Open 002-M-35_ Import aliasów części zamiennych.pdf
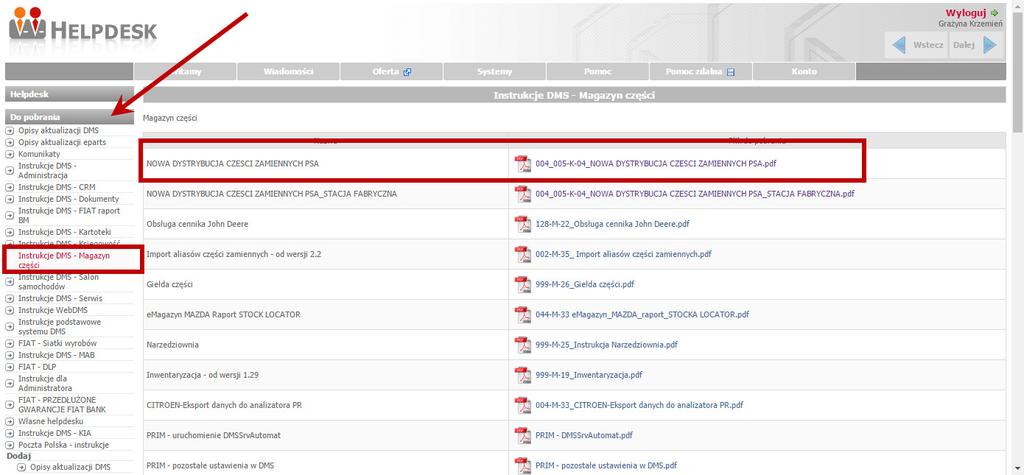Screen dimensions: 1024x475 pyautogui.click(x=623, y=254)
